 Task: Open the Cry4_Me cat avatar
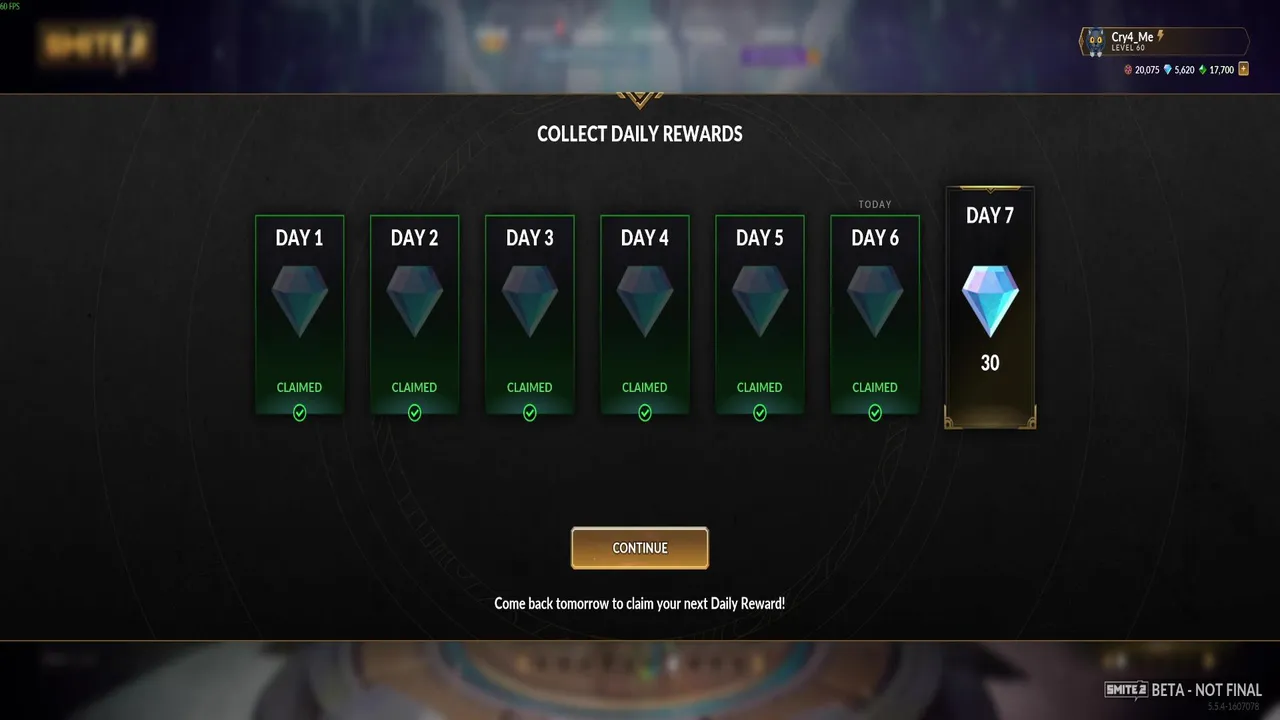pos(1095,42)
